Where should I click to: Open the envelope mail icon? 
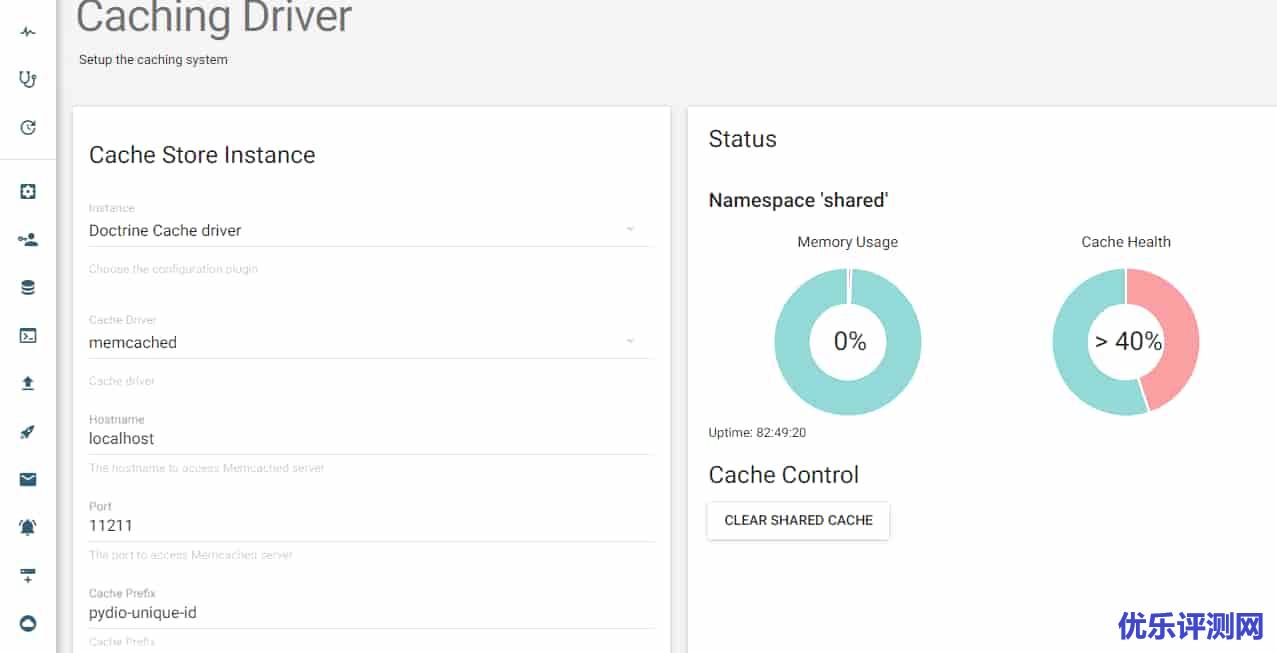(x=28, y=479)
